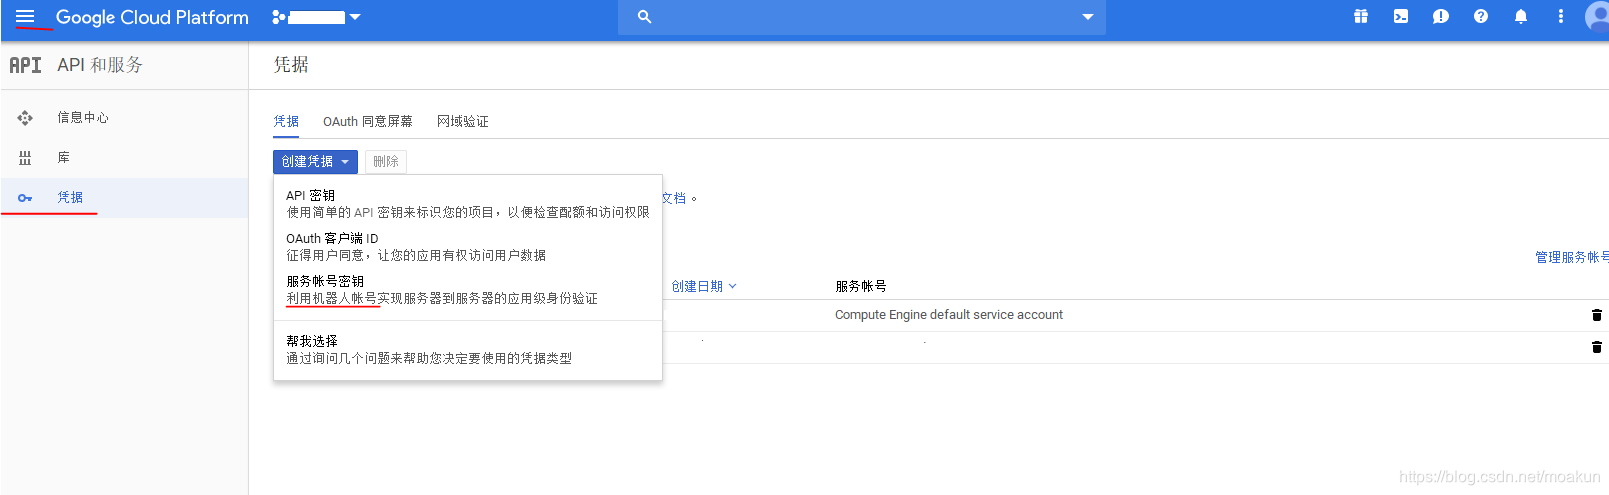The image size is (1609, 495).
Task: Click the 创建凭据 dropdown button
Action: [315, 161]
